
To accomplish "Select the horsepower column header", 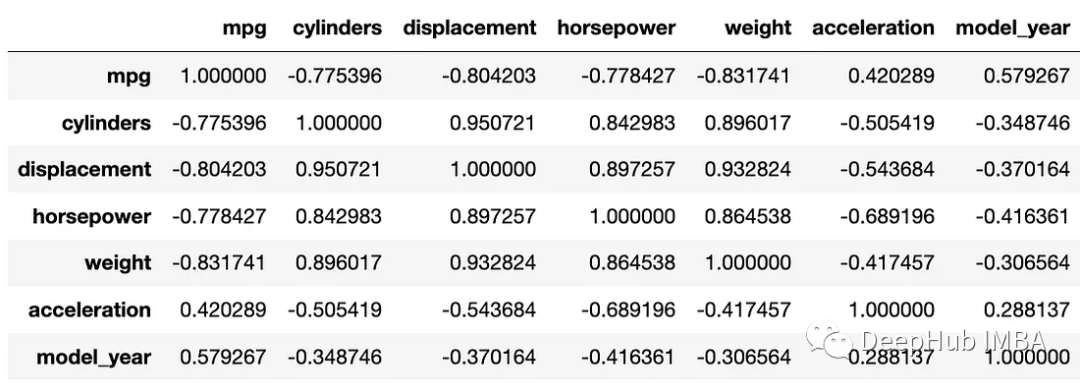I will 616,28.
